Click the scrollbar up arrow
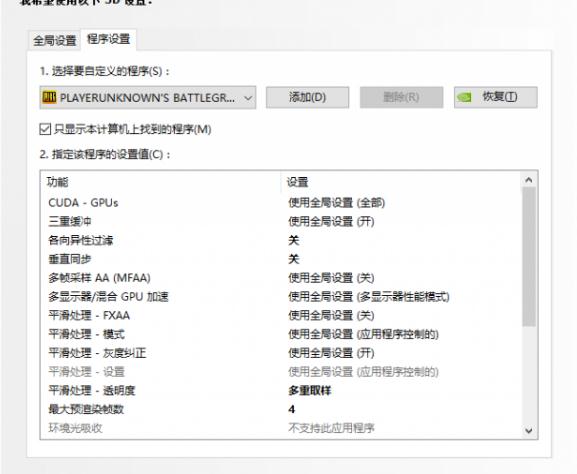This screenshot has height=474, width=577. pyautogui.click(x=529, y=180)
